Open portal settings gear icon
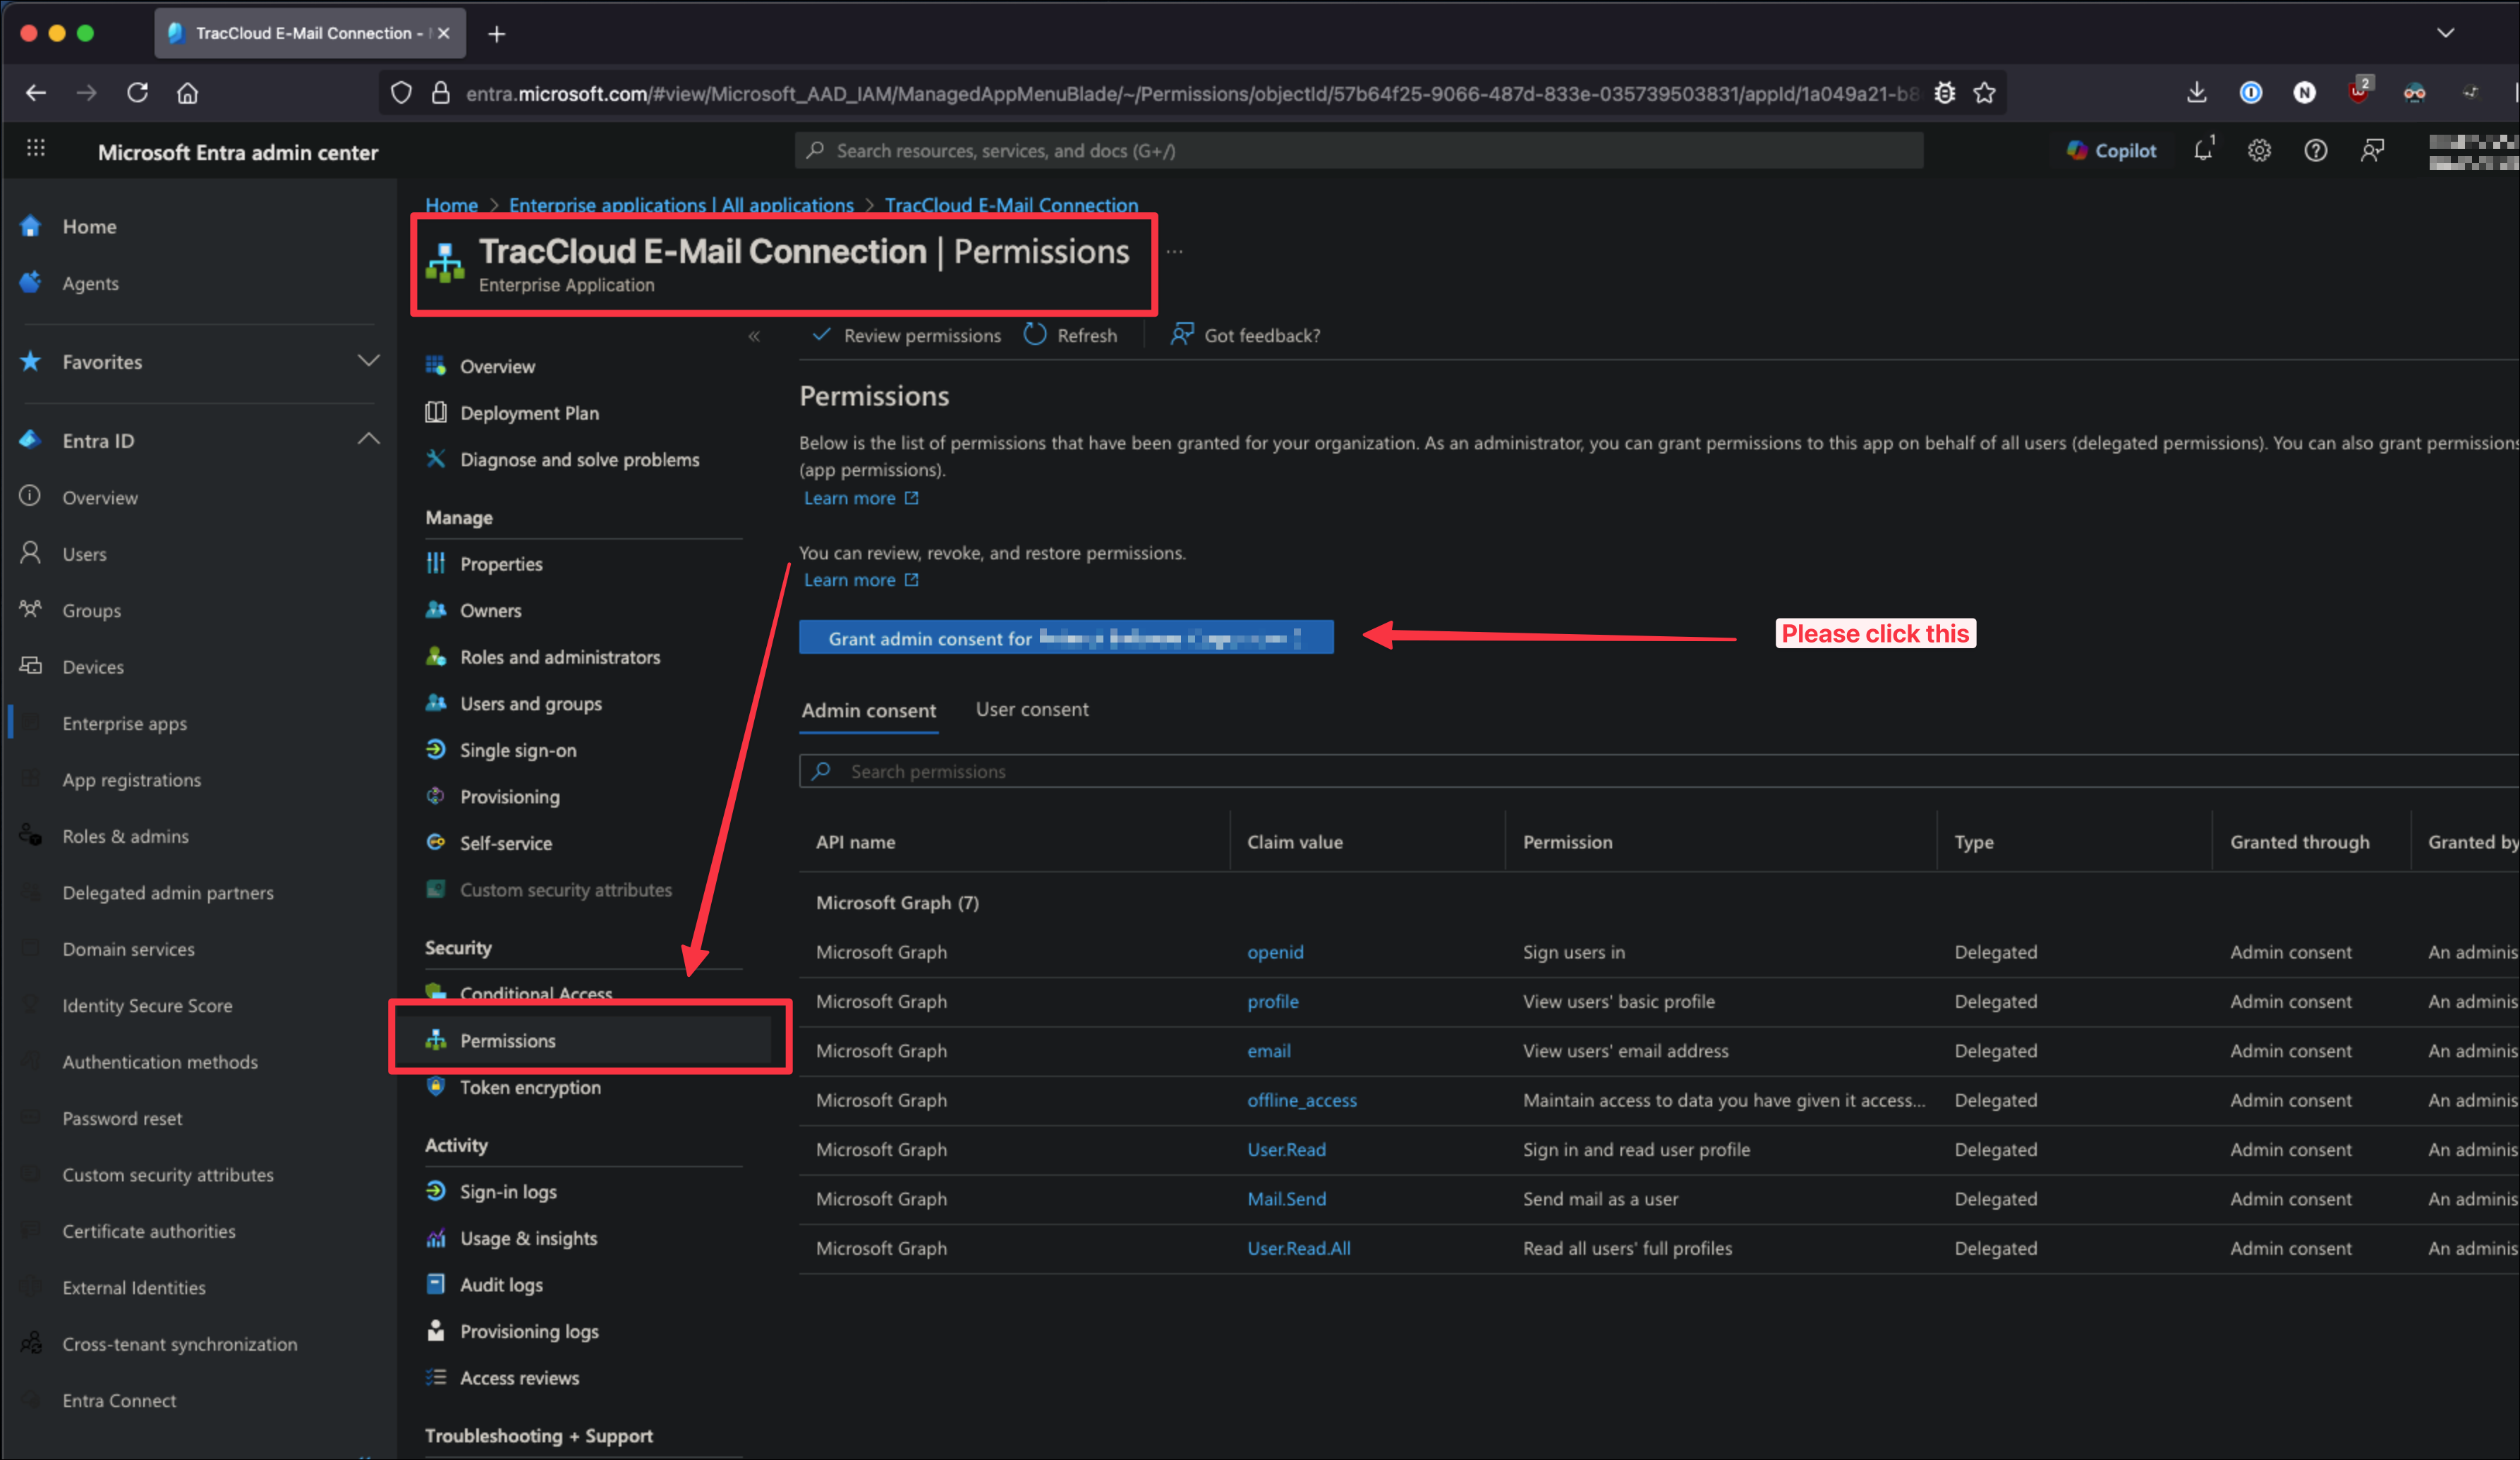Viewport: 2520px width, 1460px height. tap(2259, 151)
